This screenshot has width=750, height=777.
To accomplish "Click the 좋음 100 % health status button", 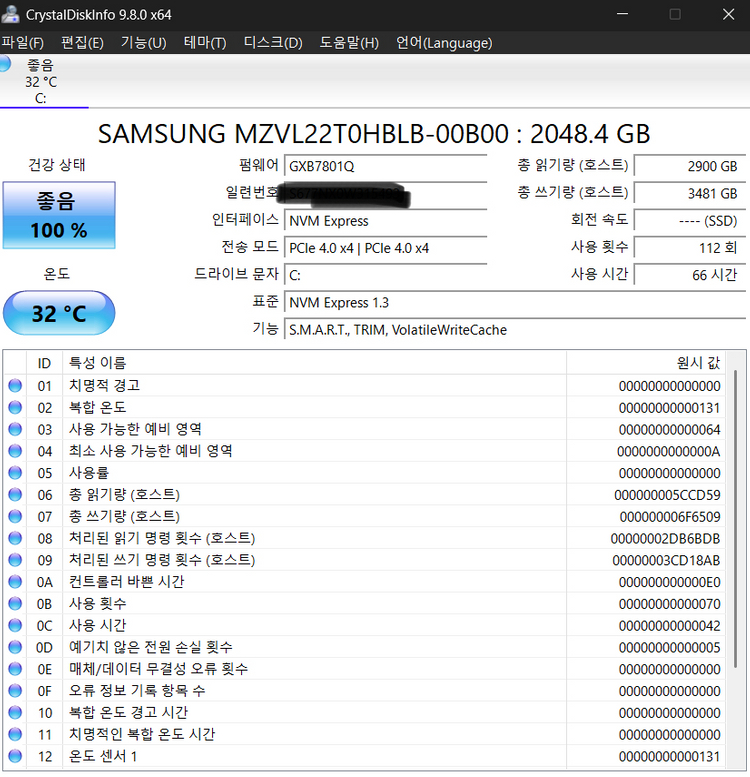I will pos(59,215).
